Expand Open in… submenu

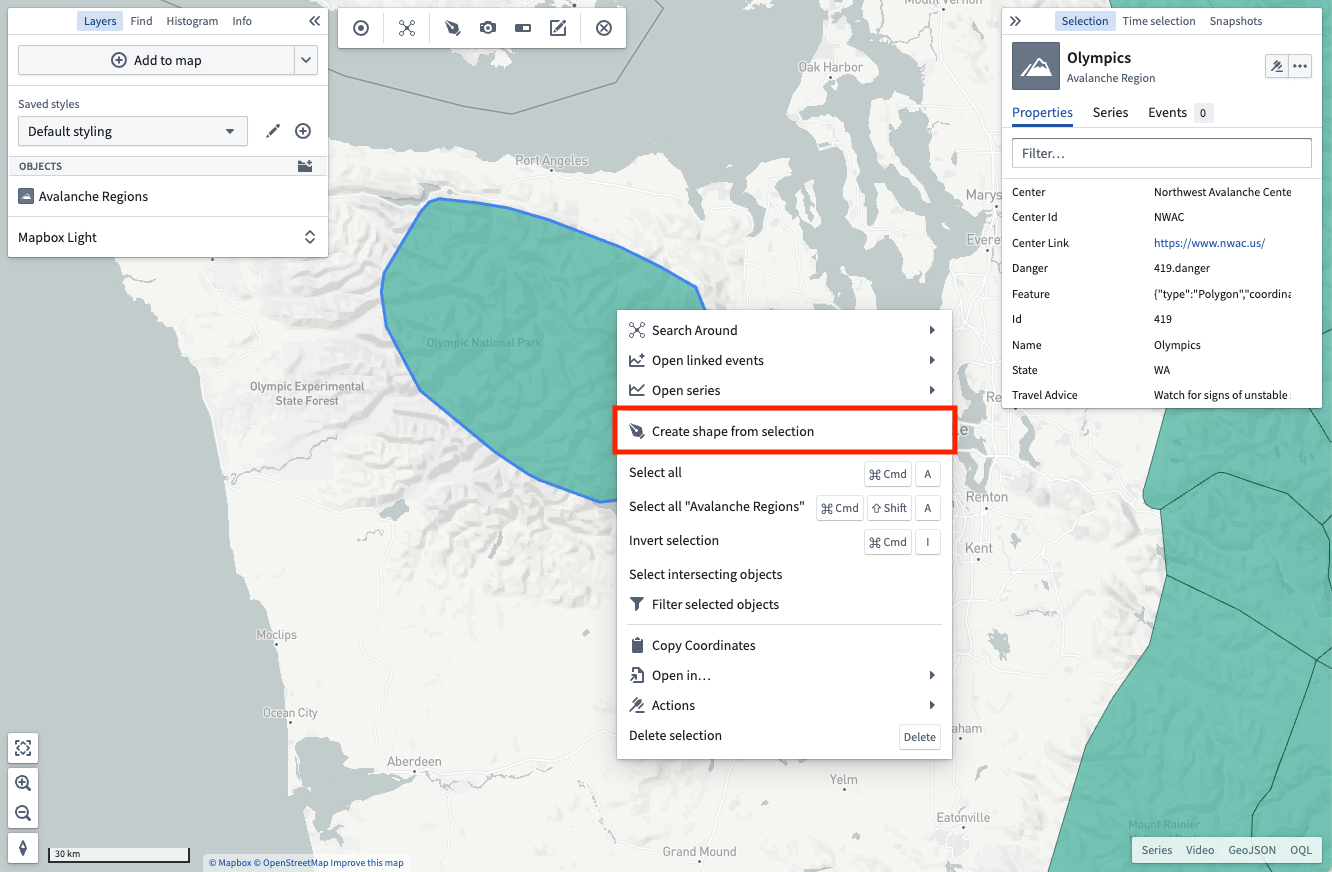(x=784, y=675)
